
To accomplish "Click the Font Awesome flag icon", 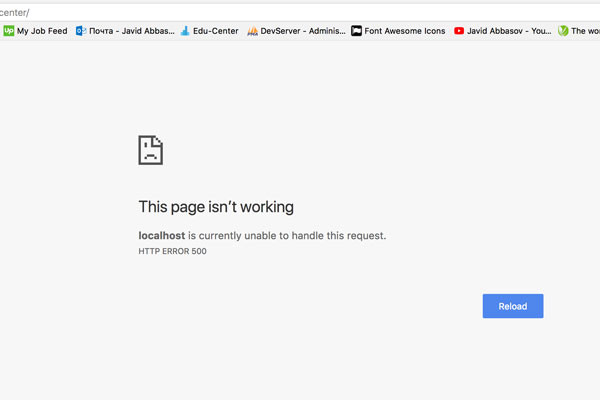I will (x=356, y=31).
